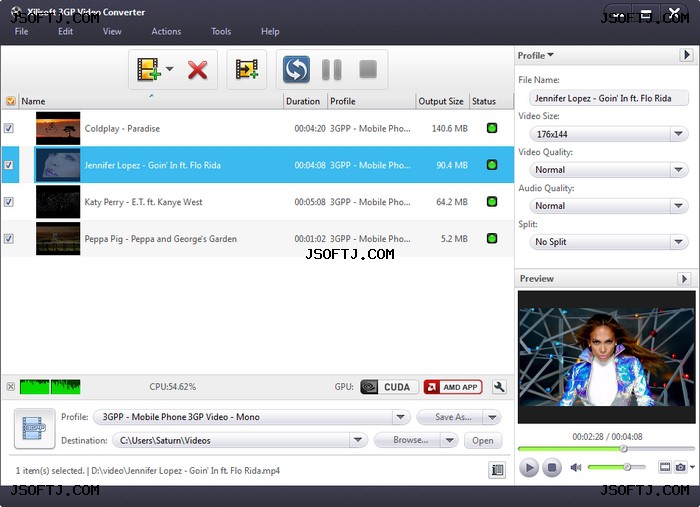Click the Browse button
The height and width of the screenshot is (507, 700).
click(x=408, y=441)
